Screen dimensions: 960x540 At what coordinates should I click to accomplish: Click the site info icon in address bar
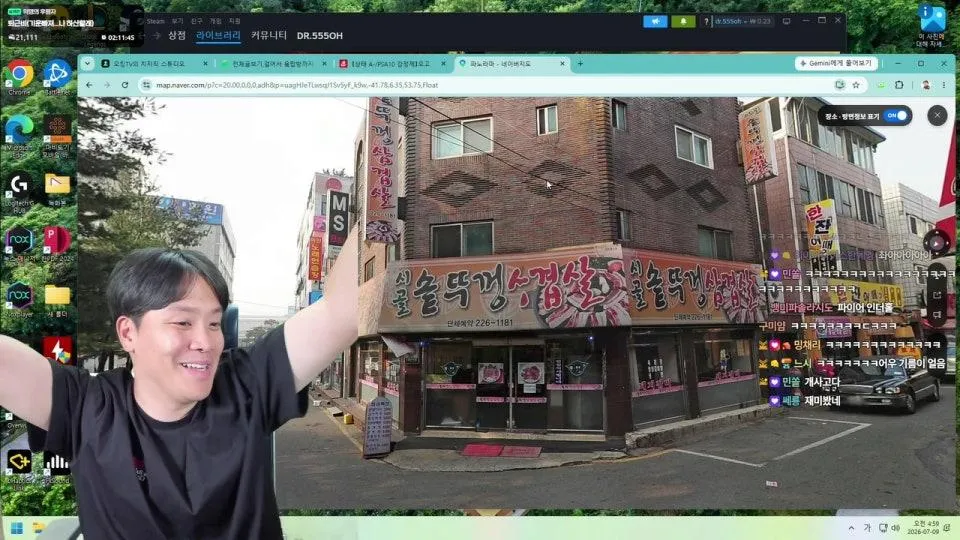146,85
